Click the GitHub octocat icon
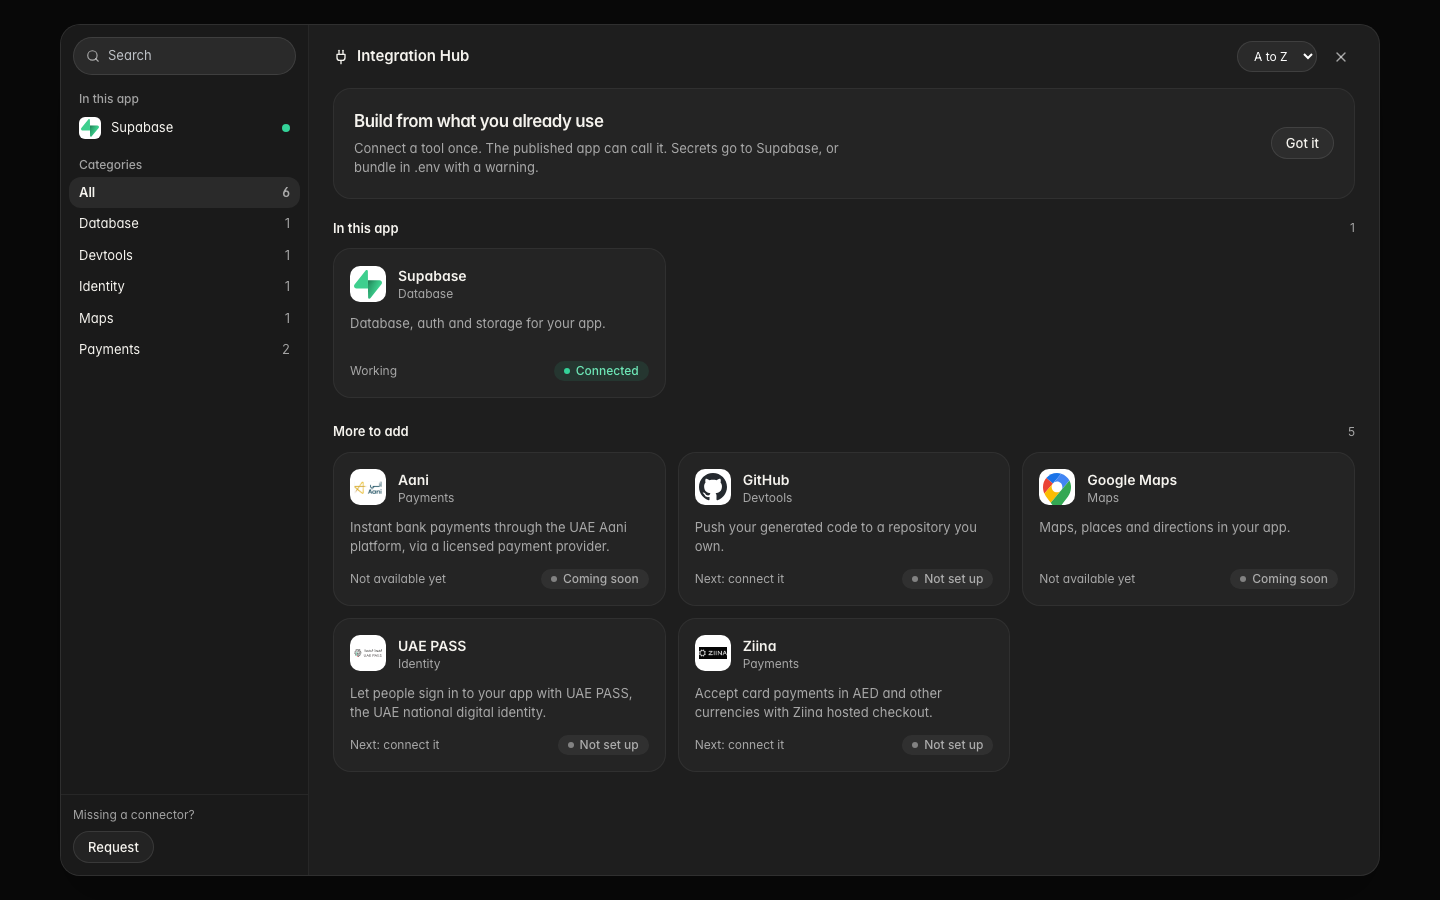 (x=713, y=487)
